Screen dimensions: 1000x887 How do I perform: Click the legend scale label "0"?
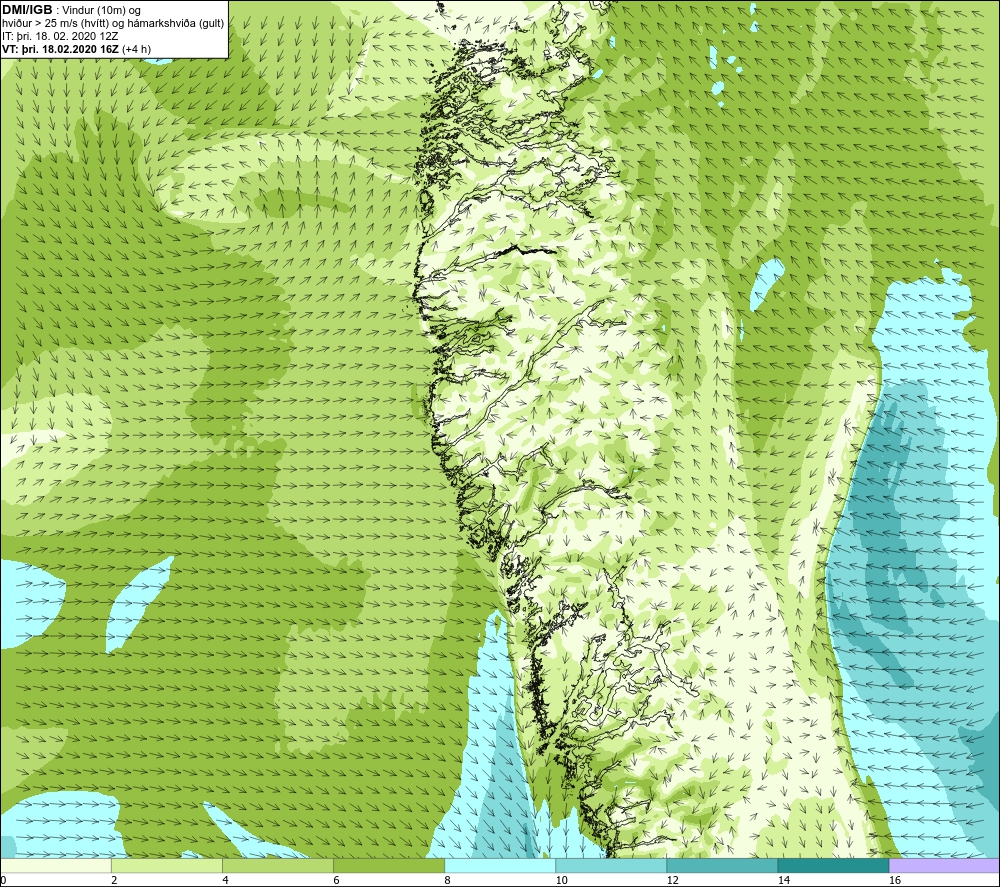[3, 881]
